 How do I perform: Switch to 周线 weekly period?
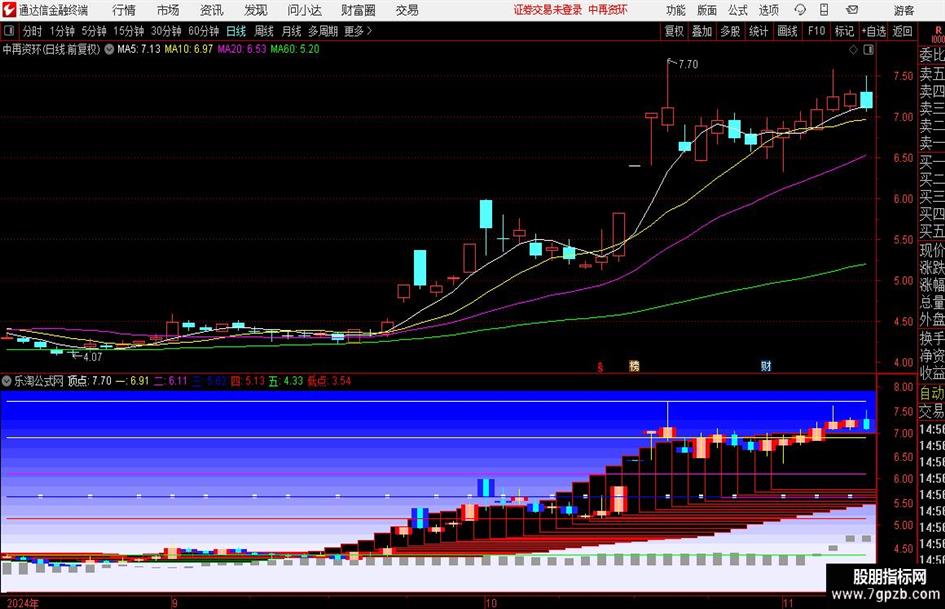click(x=263, y=31)
